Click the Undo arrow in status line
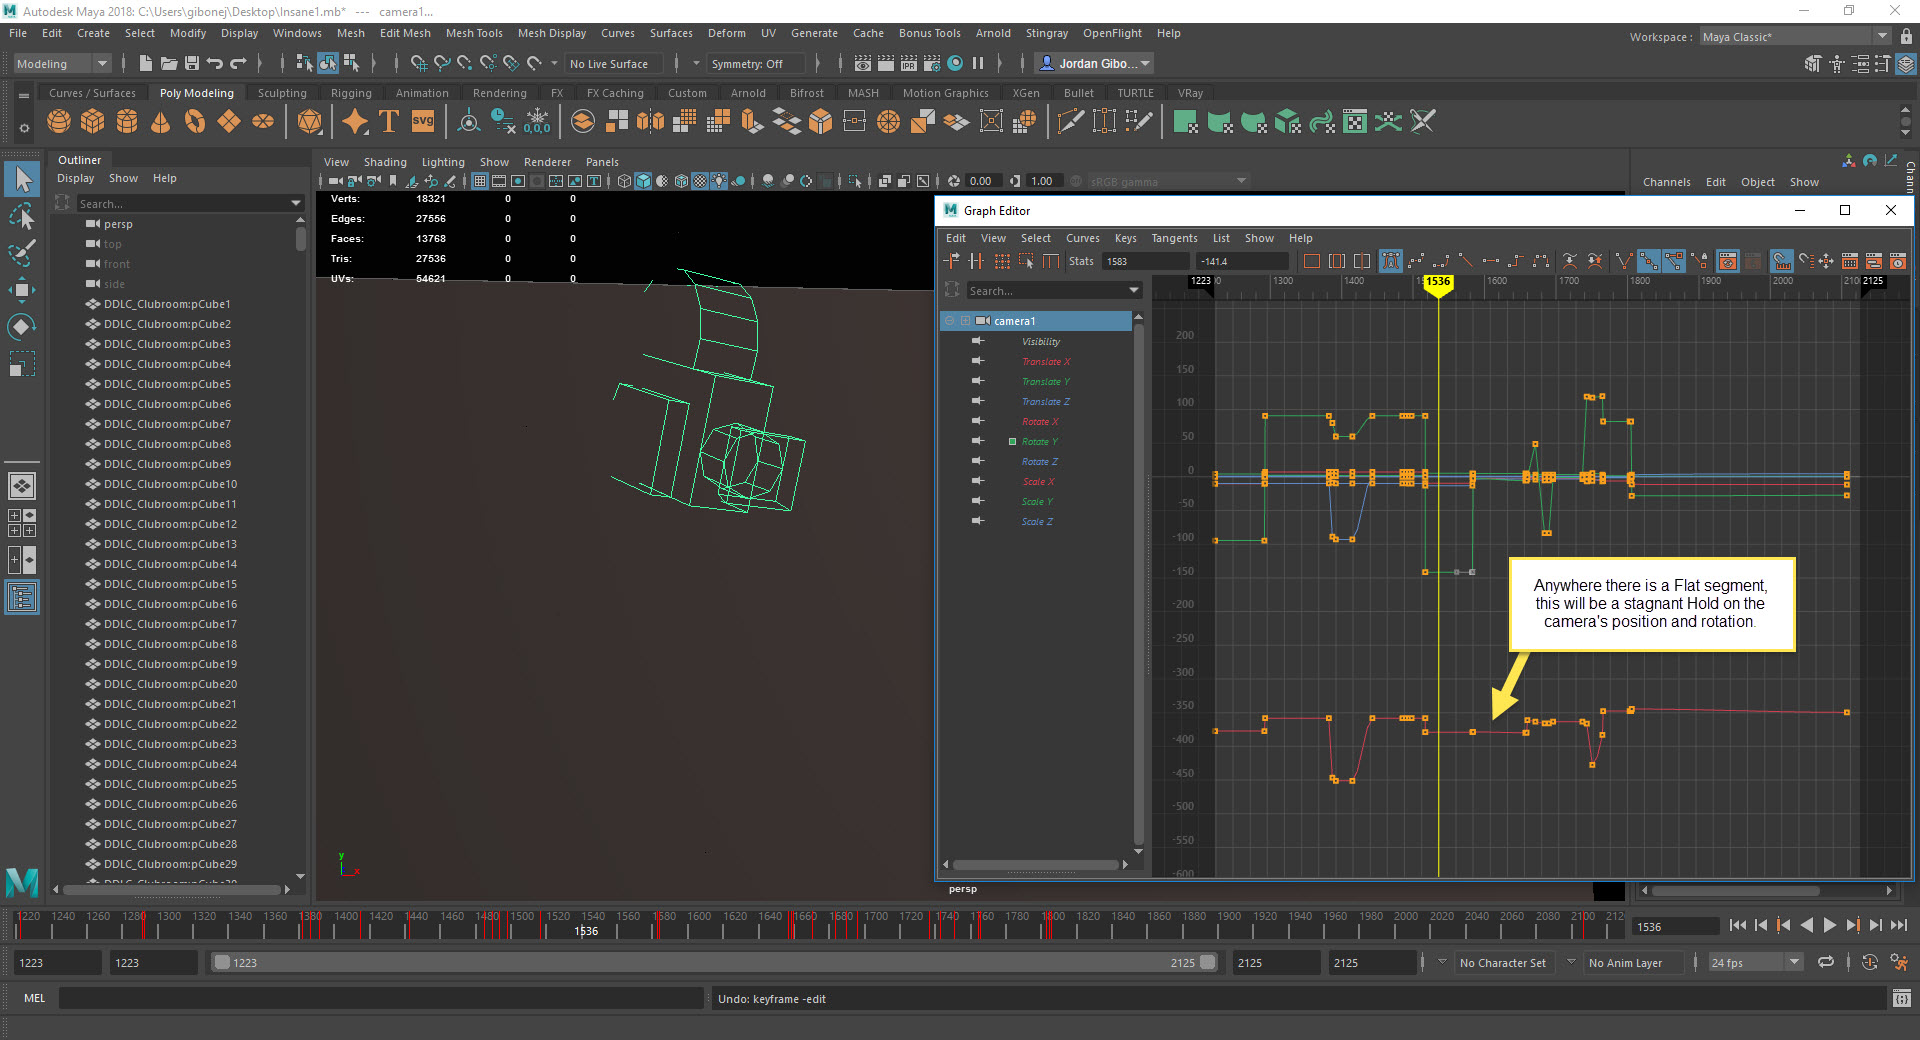The image size is (1920, 1040). tap(215, 64)
